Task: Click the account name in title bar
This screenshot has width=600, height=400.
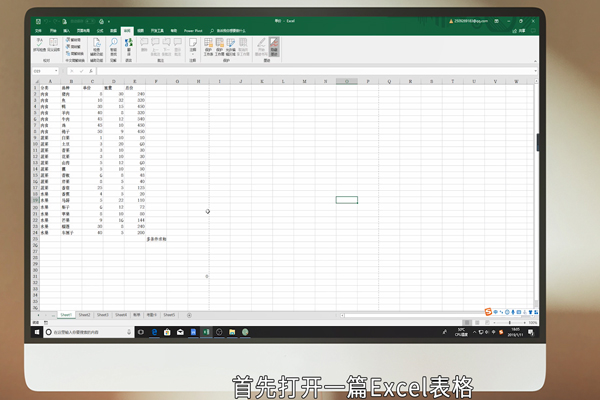Action: (469, 21)
